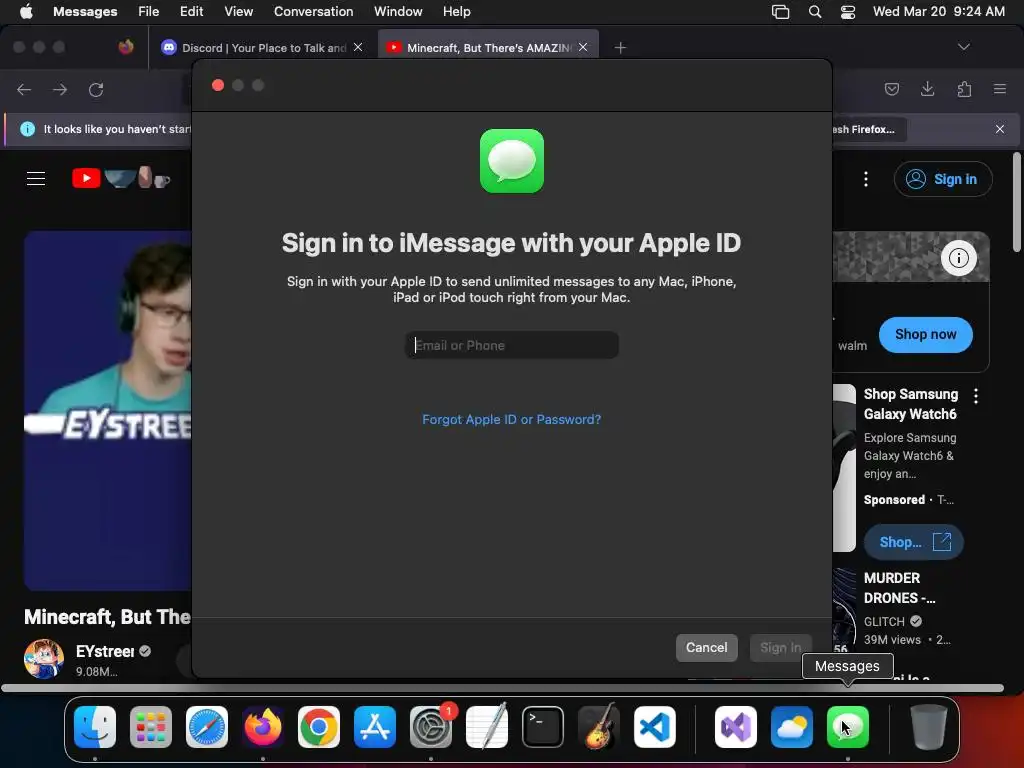The image size is (1024, 768).
Task: Open Firefox hamburger application menu
Action: 1000,89
